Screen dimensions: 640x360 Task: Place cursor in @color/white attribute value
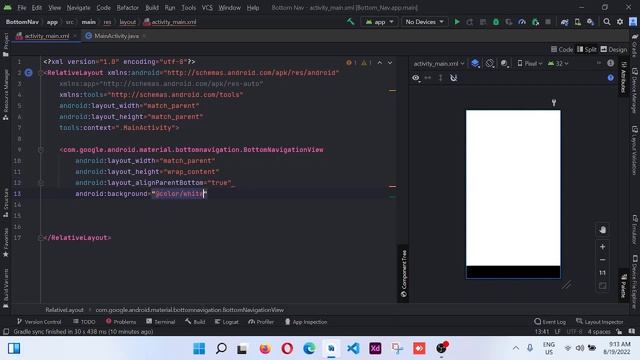click(x=179, y=194)
